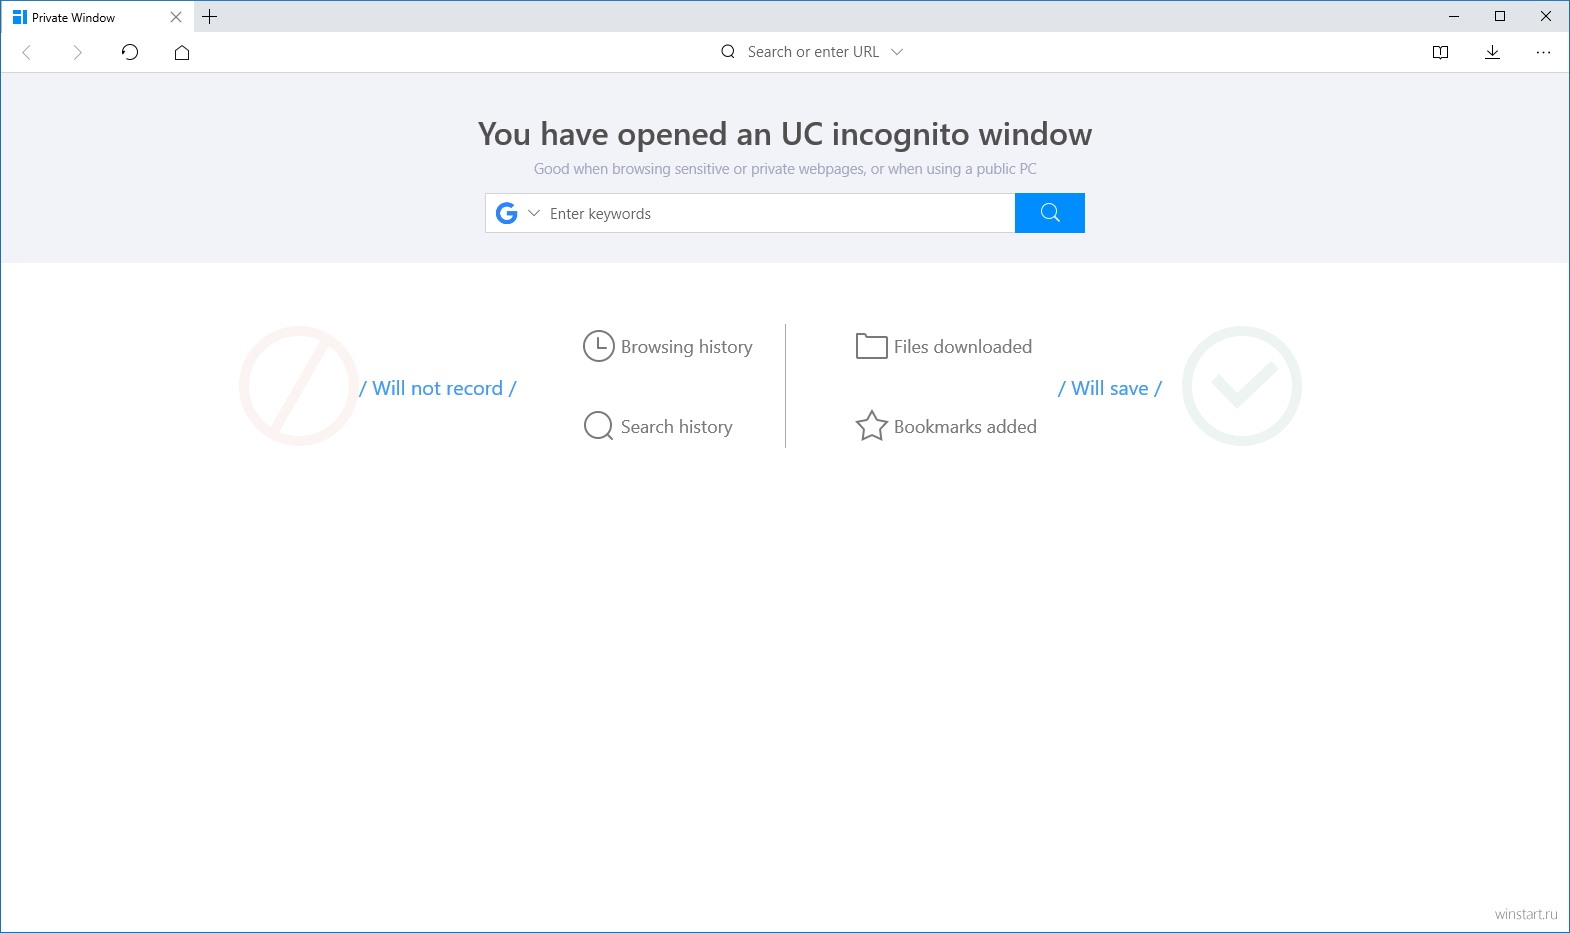Minimize the browser window

(1454, 16)
